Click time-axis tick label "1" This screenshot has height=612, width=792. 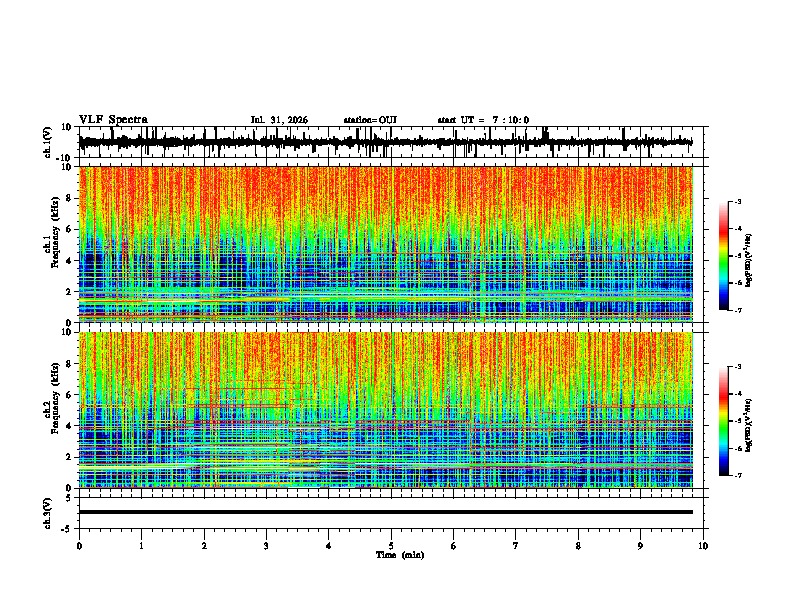(x=141, y=546)
